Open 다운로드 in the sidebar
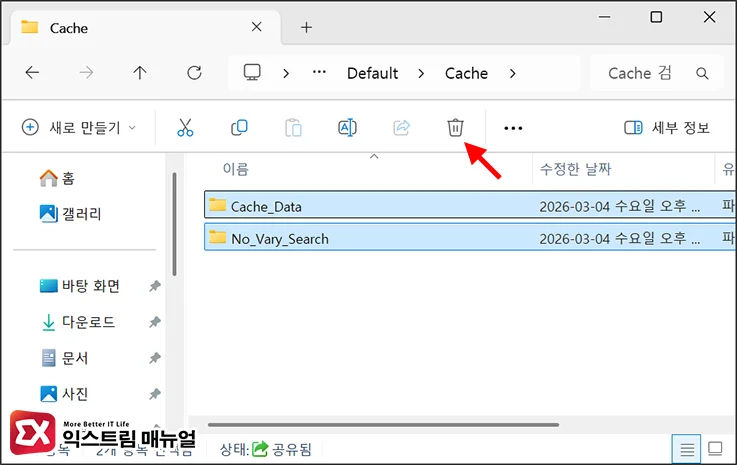 pos(78,322)
